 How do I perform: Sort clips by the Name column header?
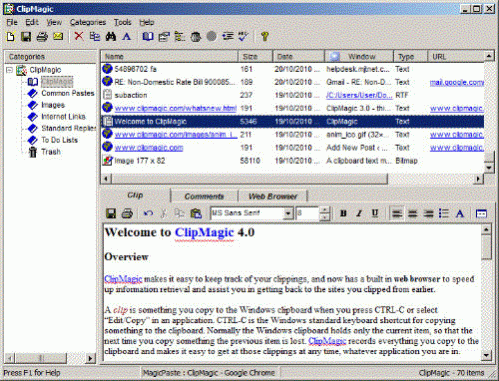click(169, 56)
